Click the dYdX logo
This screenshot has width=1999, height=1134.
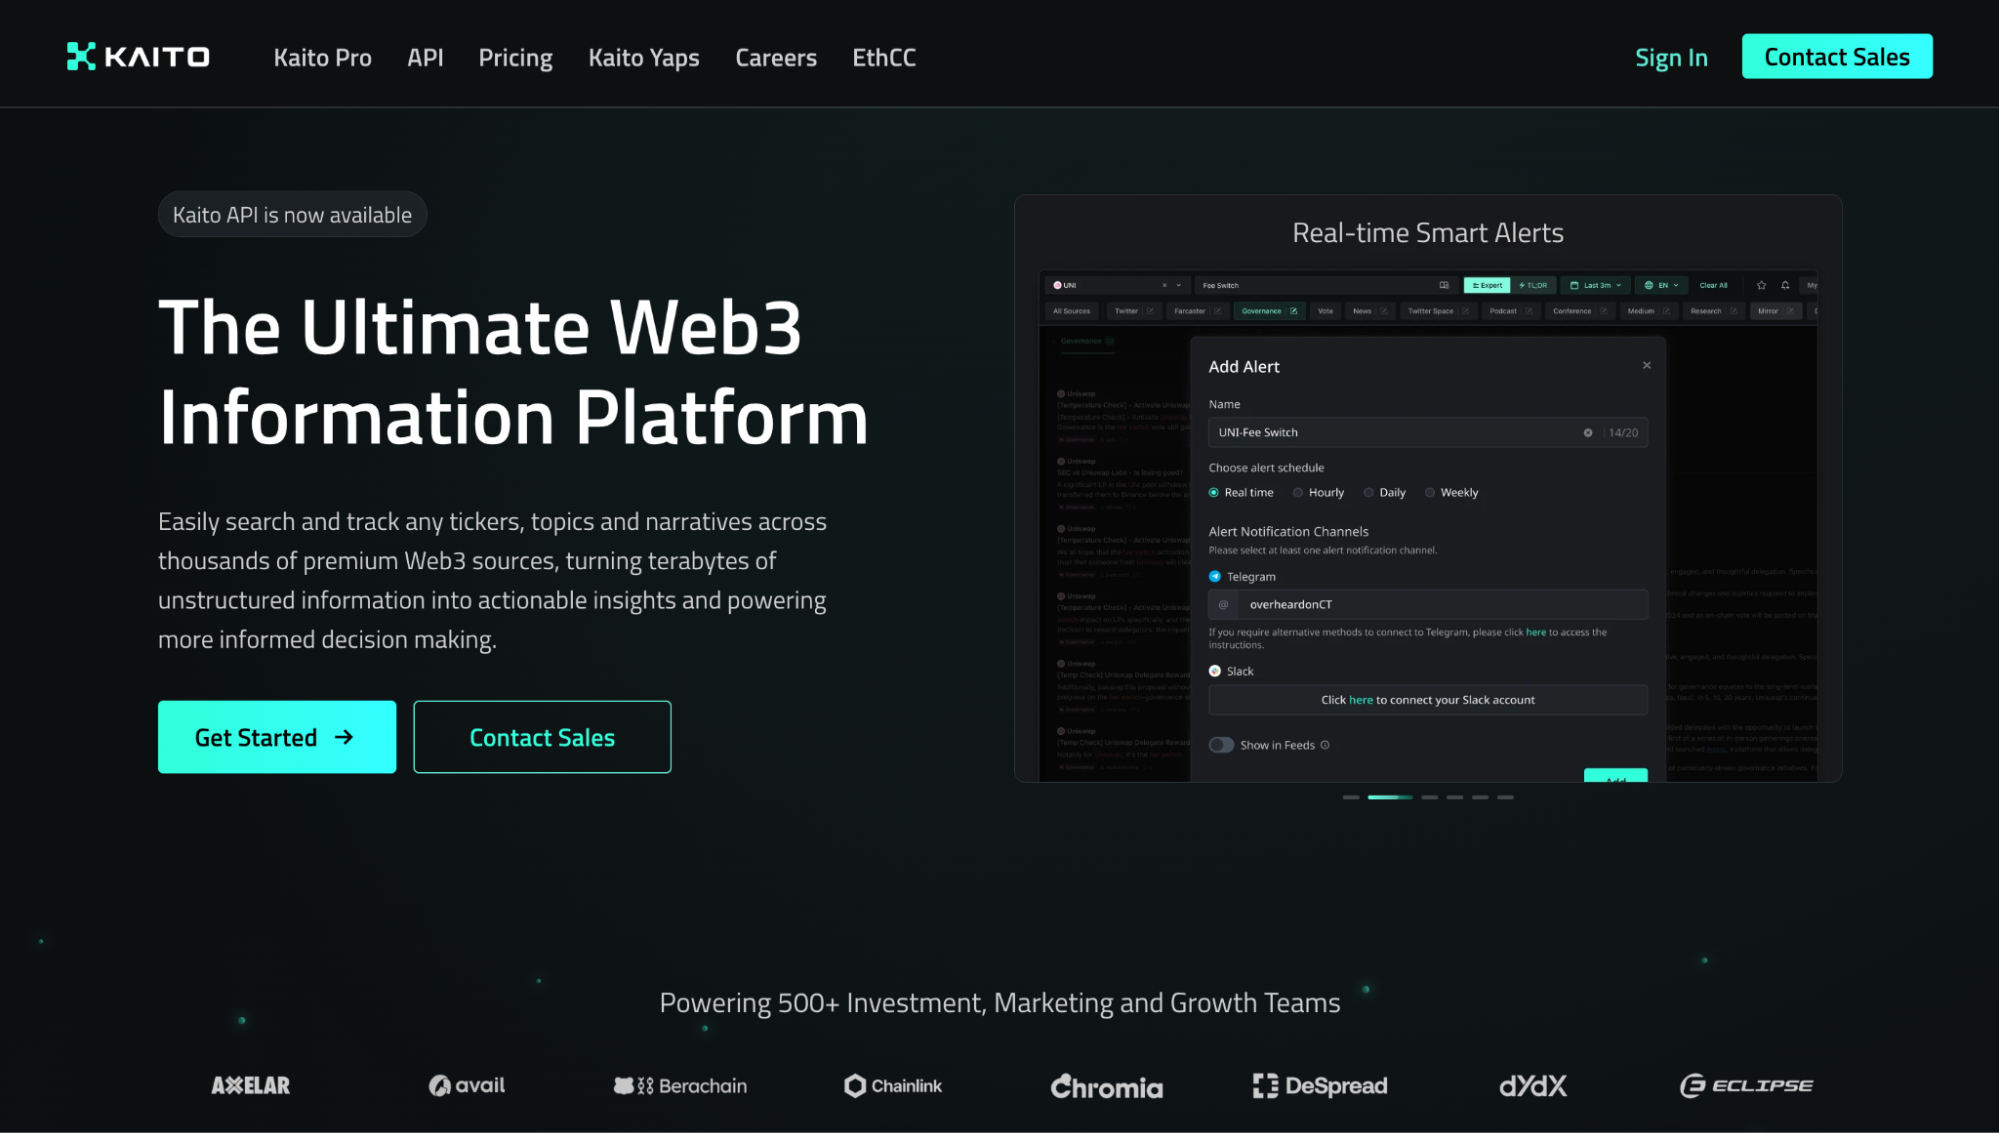pos(1533,1086)
